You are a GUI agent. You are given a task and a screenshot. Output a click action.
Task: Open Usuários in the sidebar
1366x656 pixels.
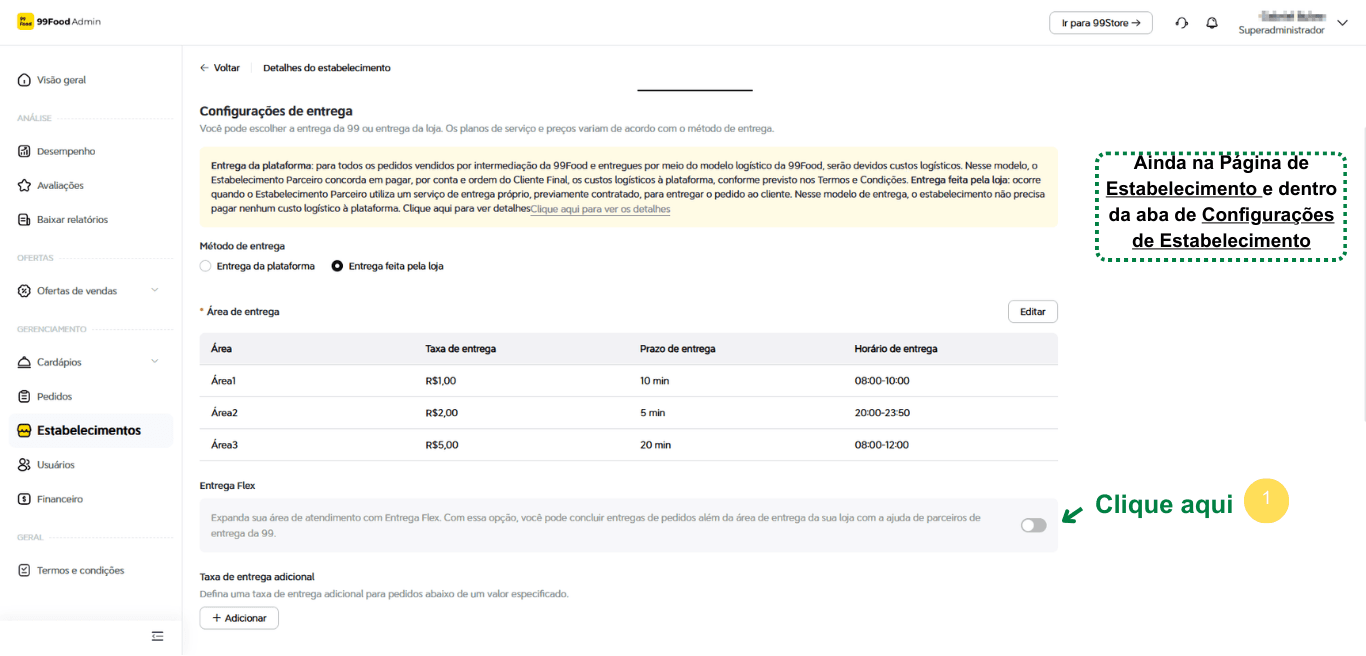coord(55,465)
